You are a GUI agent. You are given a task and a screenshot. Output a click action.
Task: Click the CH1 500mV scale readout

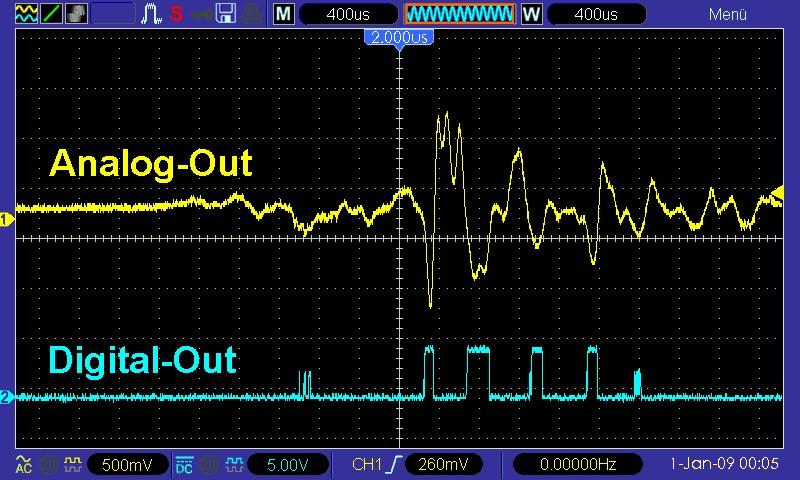click(x=127, y=465)
